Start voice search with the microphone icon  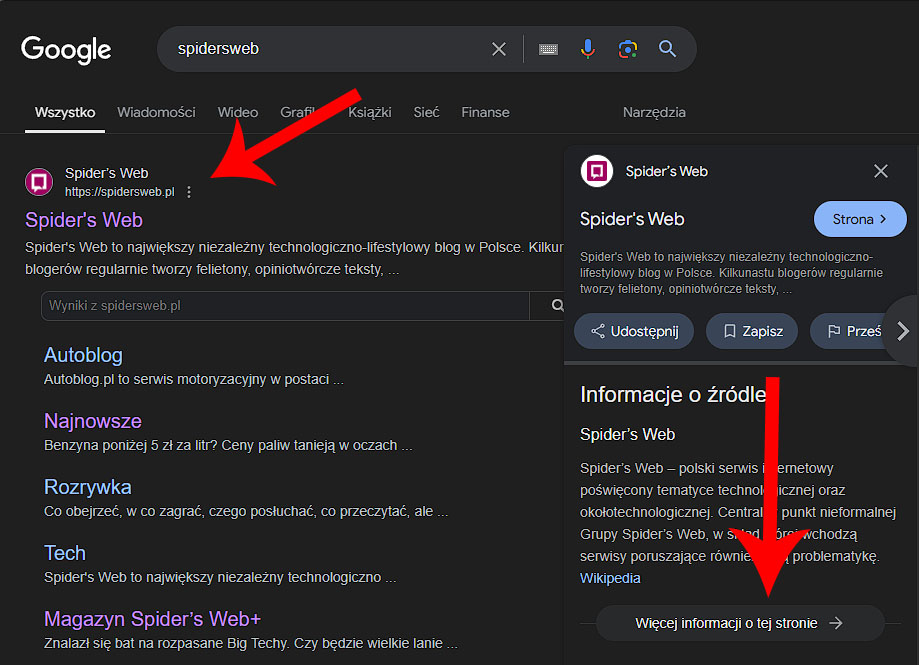tap(587, 49)
